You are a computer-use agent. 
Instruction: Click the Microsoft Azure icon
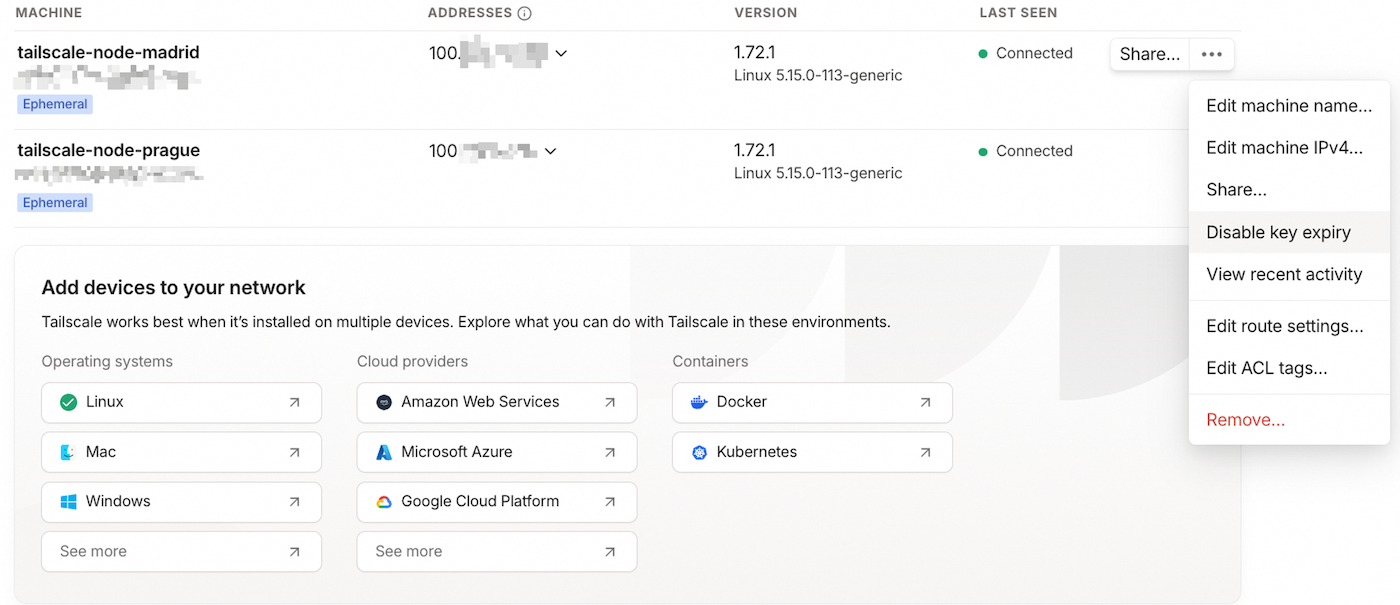point(384,452)
